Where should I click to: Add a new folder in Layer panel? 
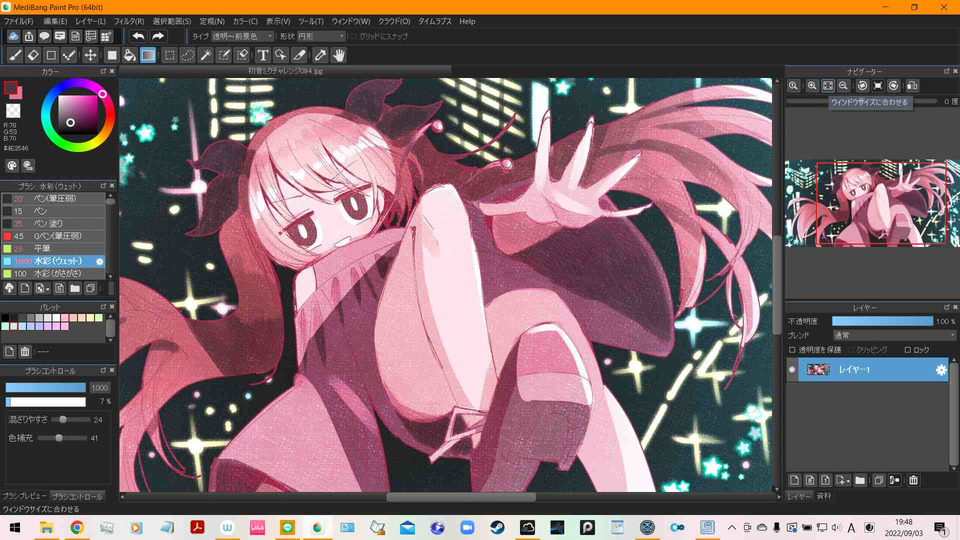tap(860, 480)
